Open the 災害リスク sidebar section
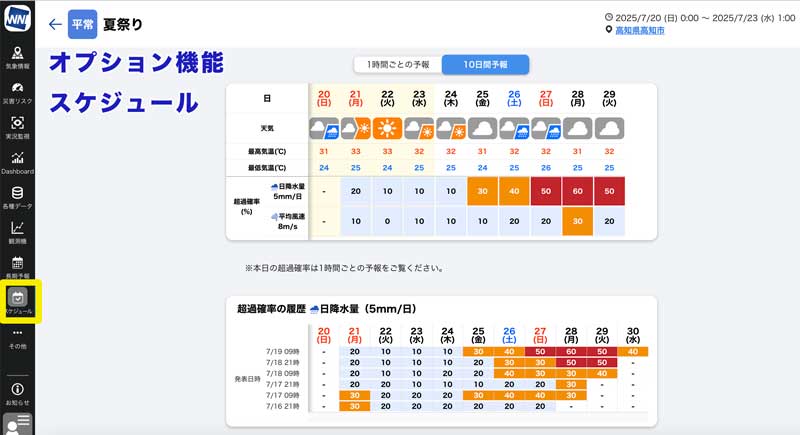Screen dimensions: 800x435 pyautogui.click(x=17, y=92)
